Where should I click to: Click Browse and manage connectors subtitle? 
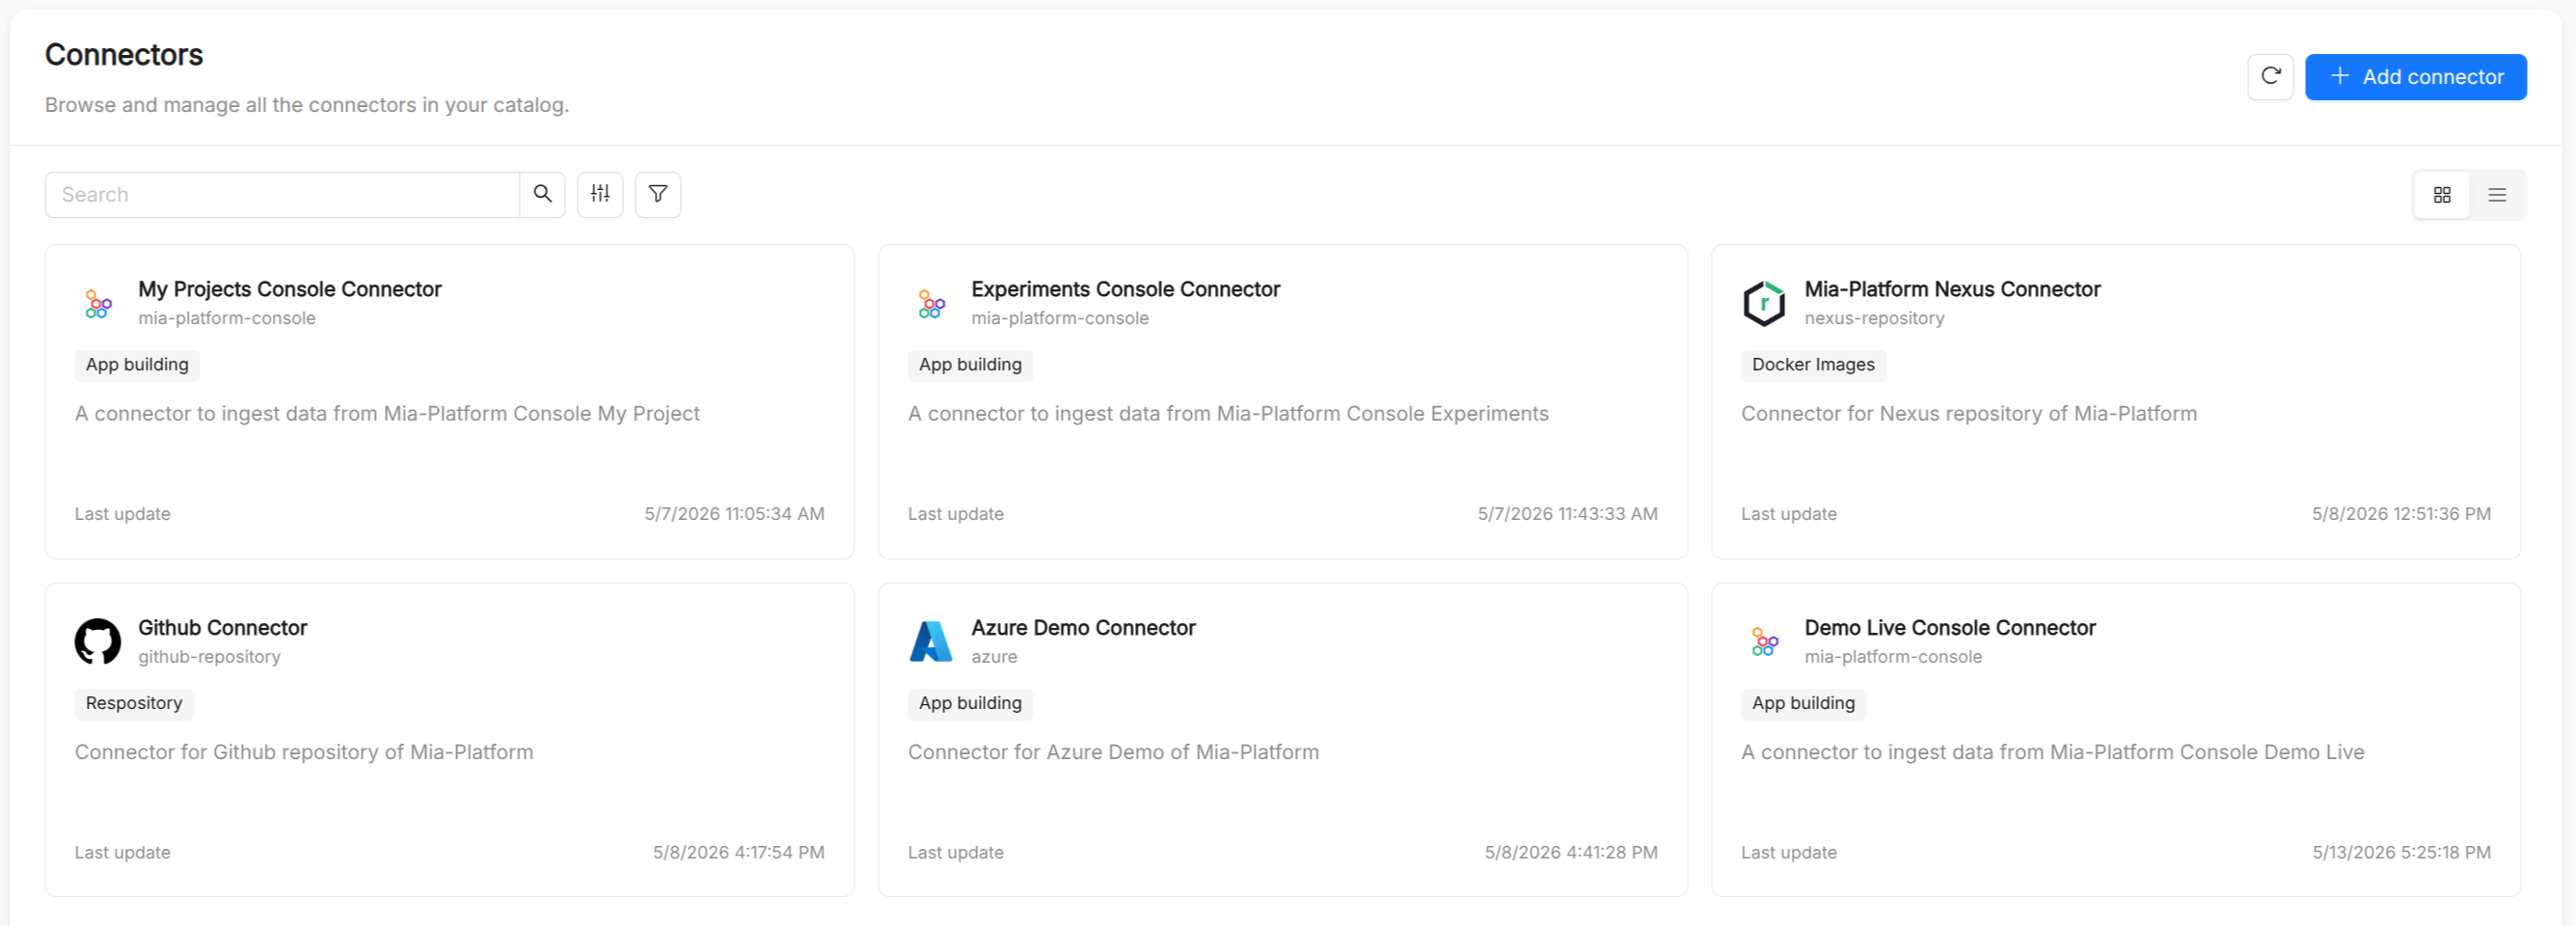click(x=307, y=105)
